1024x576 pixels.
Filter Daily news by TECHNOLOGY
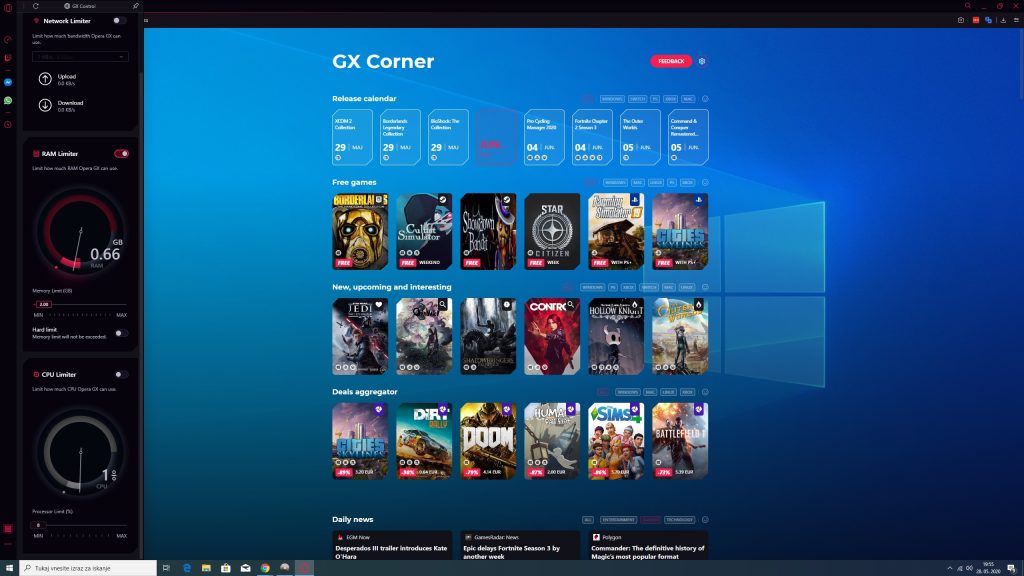pos(679,520)
